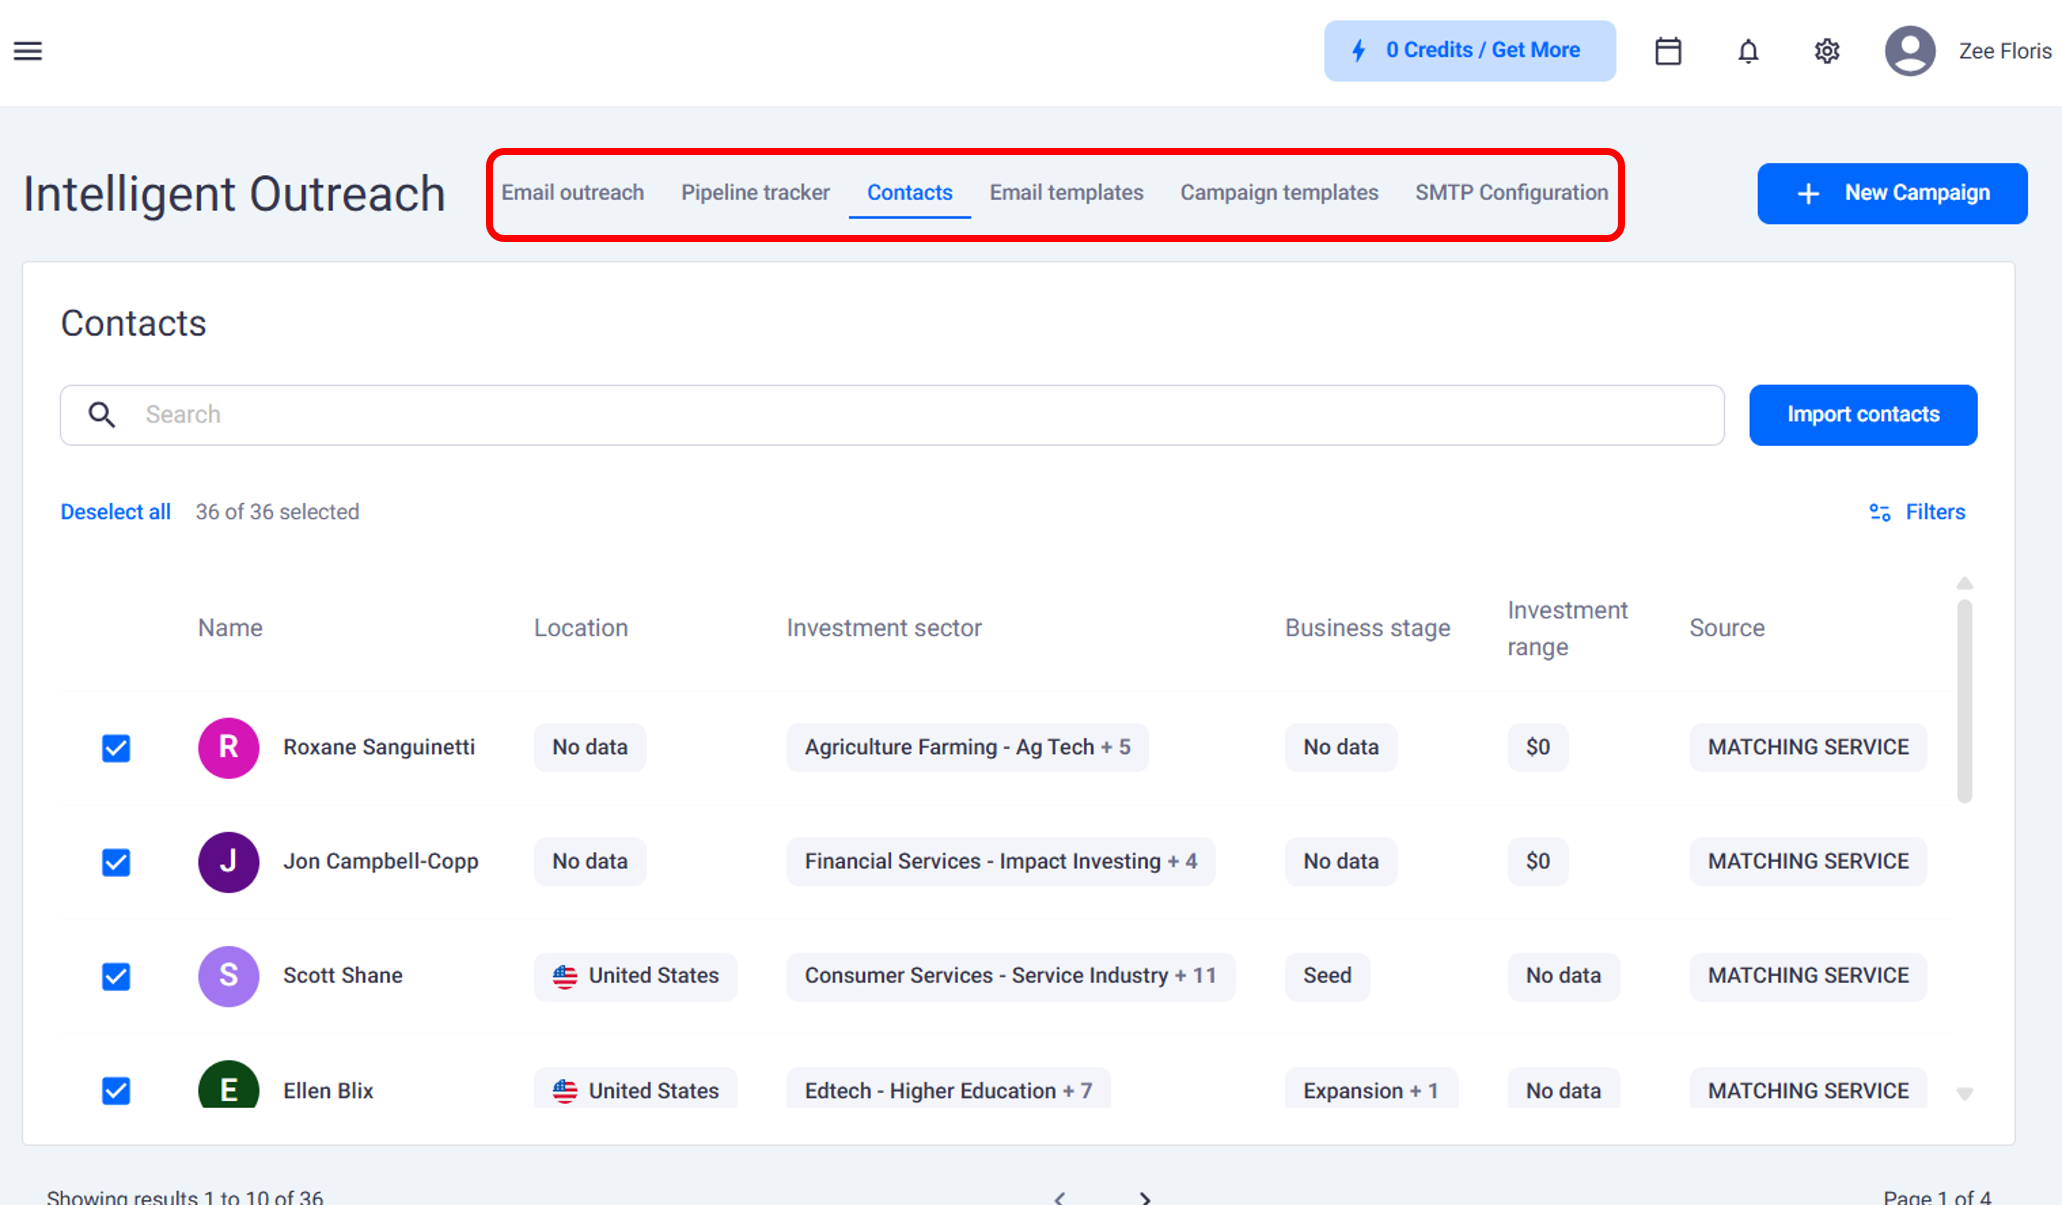This screenshot has height=1205, width=2062.
Task: Switch to Pipeline tracker tab
Action: (x=755, y=193)
